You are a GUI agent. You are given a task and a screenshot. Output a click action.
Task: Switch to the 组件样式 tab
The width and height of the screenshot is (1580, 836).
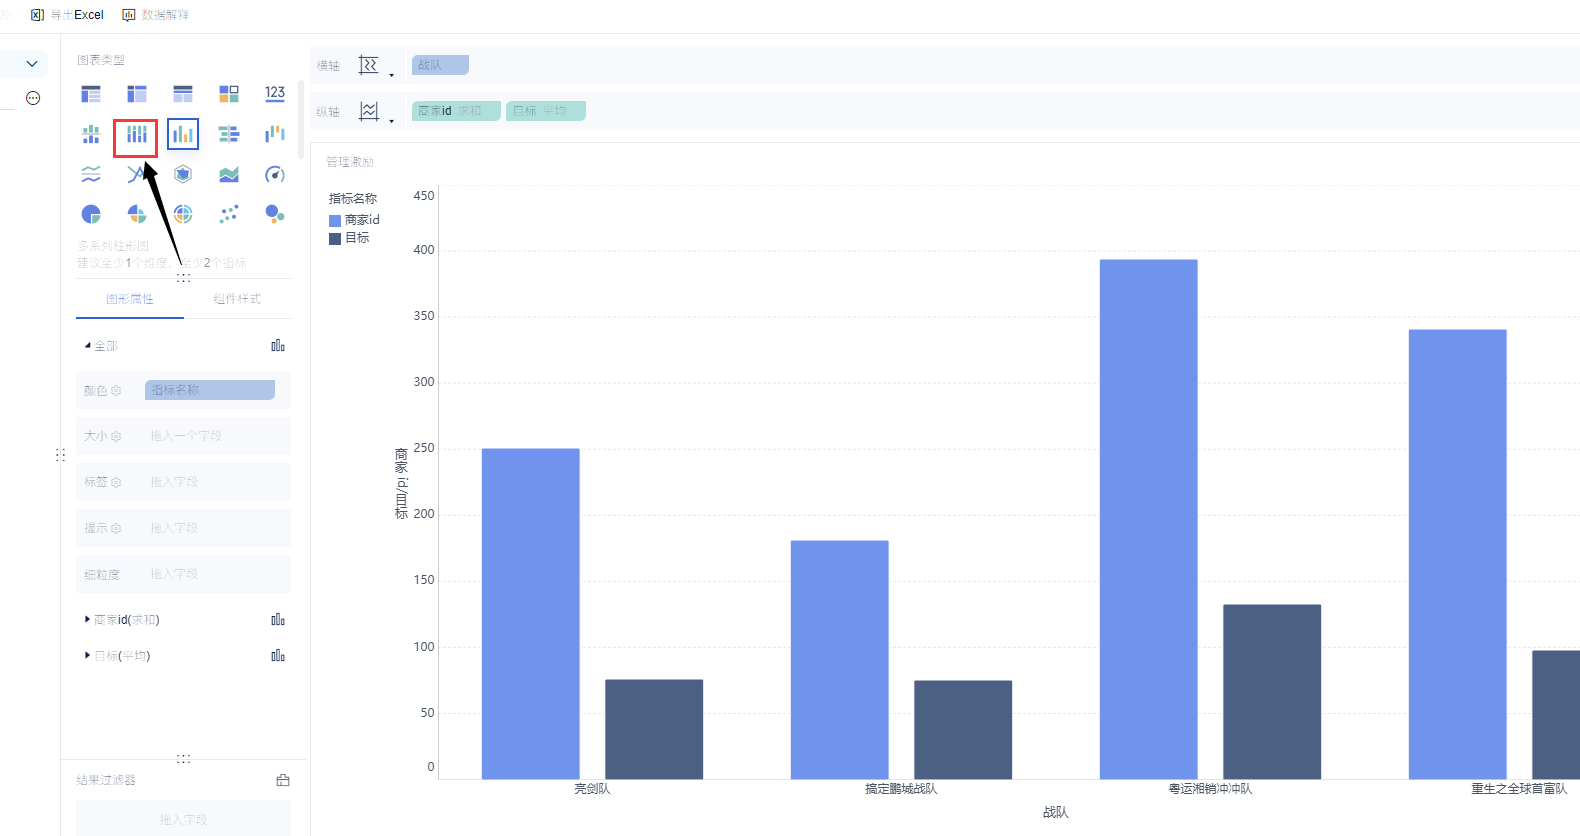[237, 299]
